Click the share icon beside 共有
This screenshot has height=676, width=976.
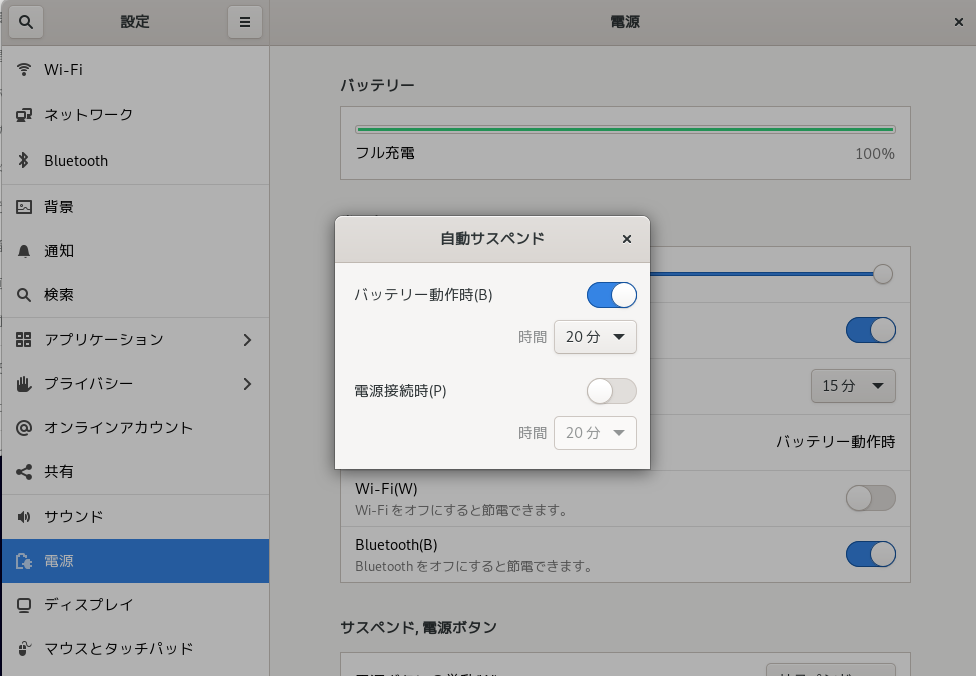coord(24,472)
